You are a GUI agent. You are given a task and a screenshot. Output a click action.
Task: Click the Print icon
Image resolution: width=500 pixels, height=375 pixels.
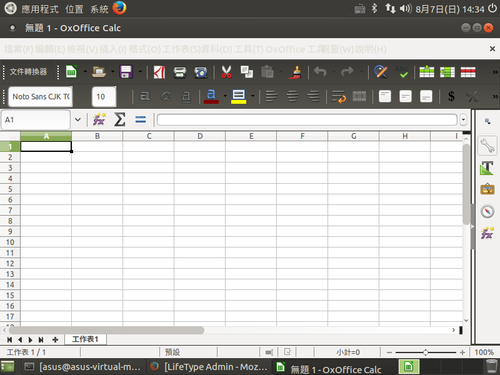point(180,72)
